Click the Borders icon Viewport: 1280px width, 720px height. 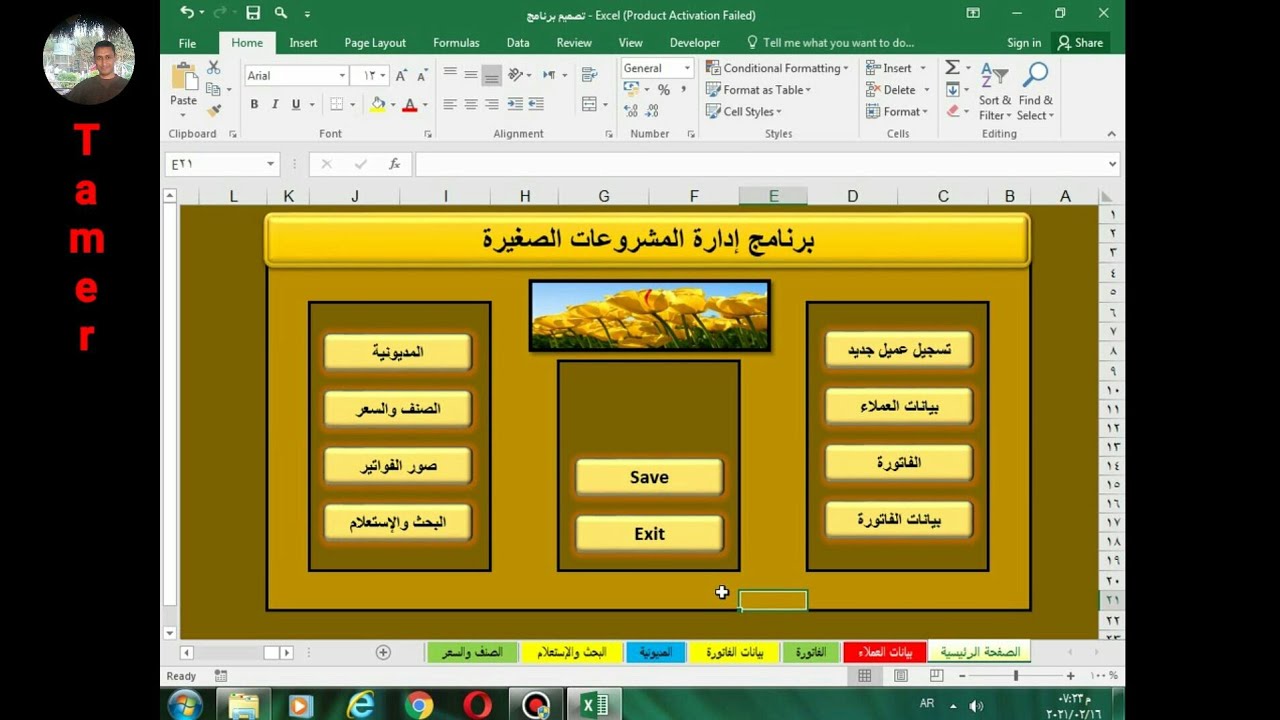coord(336,104)
